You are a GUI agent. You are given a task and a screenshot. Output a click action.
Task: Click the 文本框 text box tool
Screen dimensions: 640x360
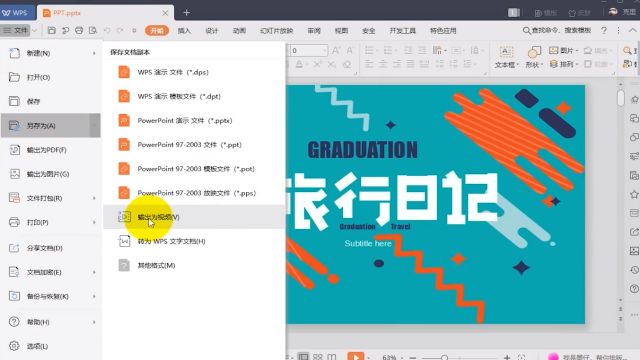click(507, 57)
